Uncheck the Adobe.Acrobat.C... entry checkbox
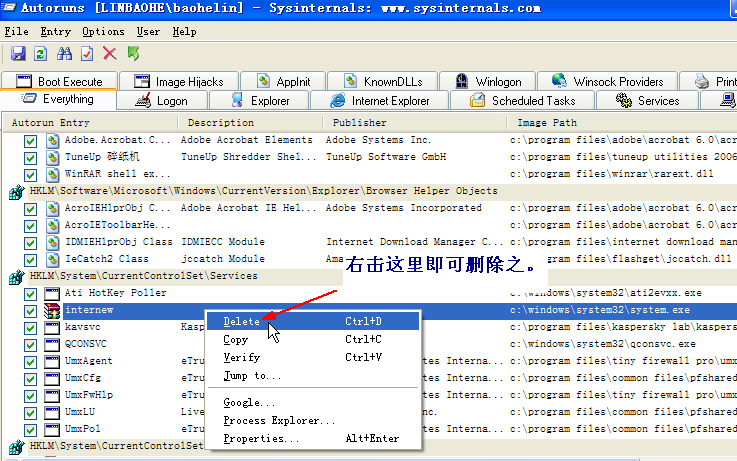This screenshot has width=737, height=461. 31,141
